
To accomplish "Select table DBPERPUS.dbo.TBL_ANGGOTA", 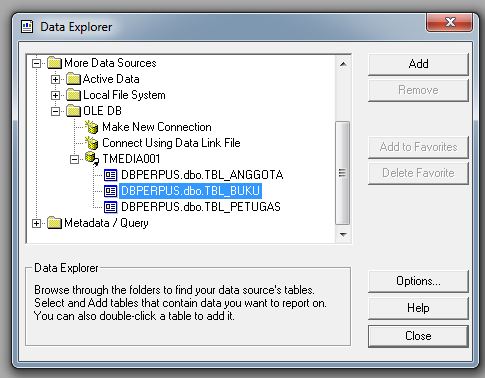I will tap(202, 175).
